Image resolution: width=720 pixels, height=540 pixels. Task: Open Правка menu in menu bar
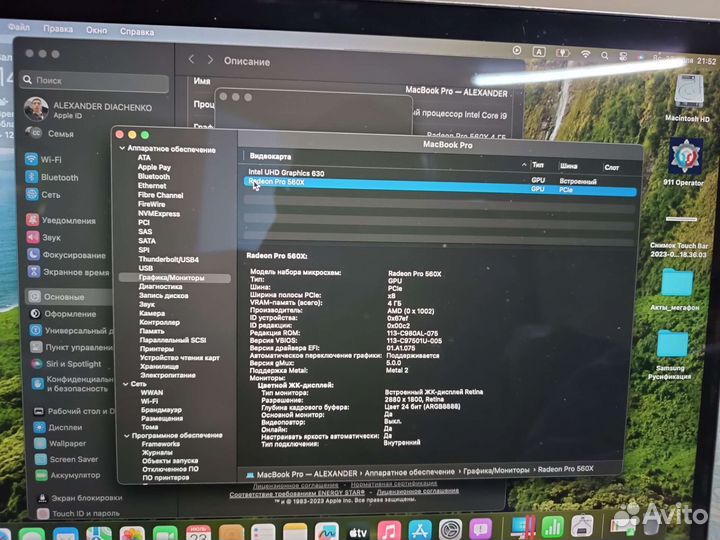pyautogui.click(x=58, y=28)
